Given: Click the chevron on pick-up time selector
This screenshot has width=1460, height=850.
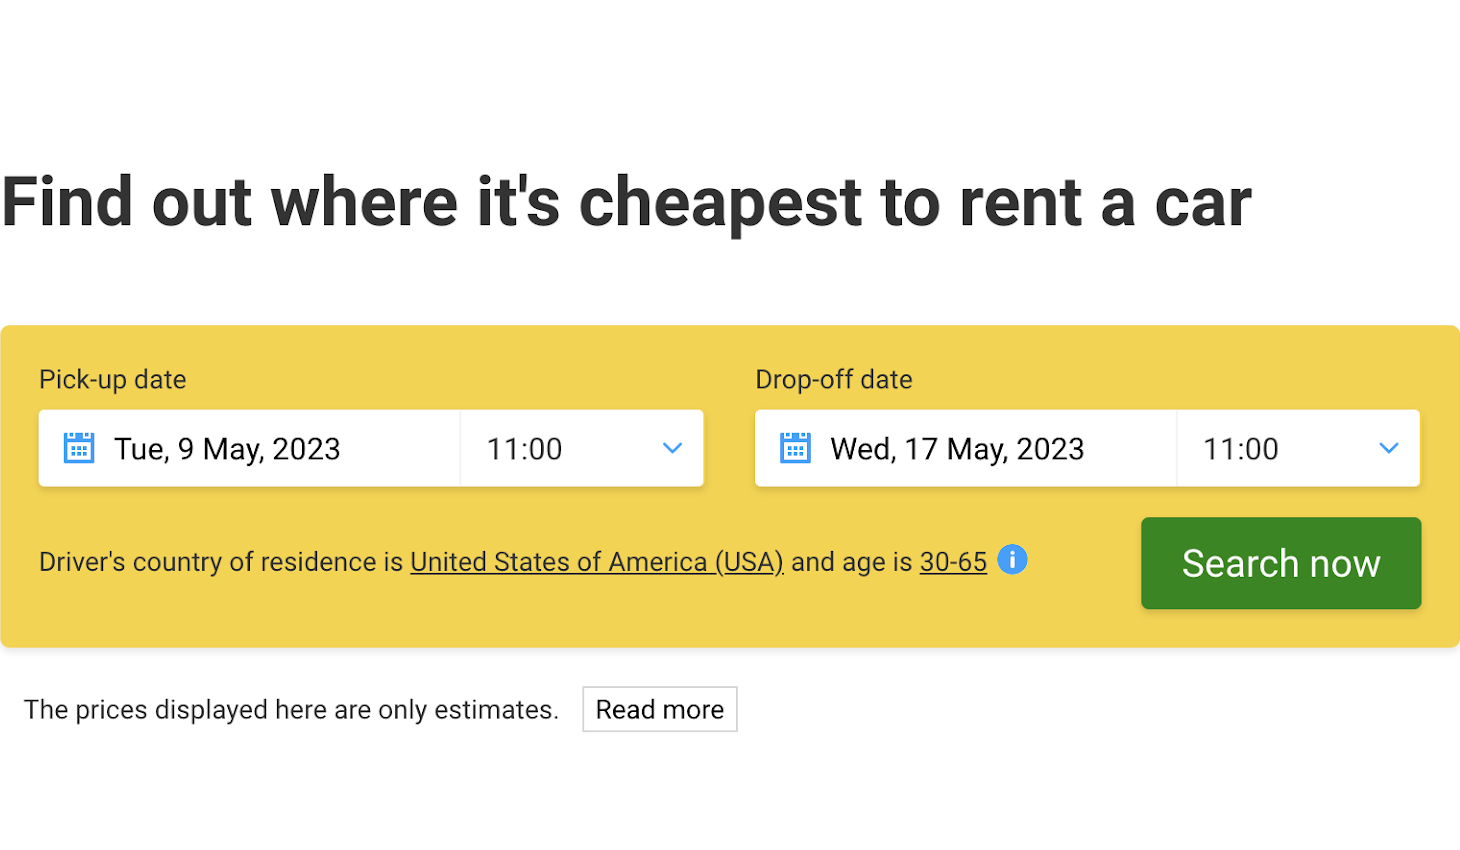Looking at the screenshot, I should [672, 448].
